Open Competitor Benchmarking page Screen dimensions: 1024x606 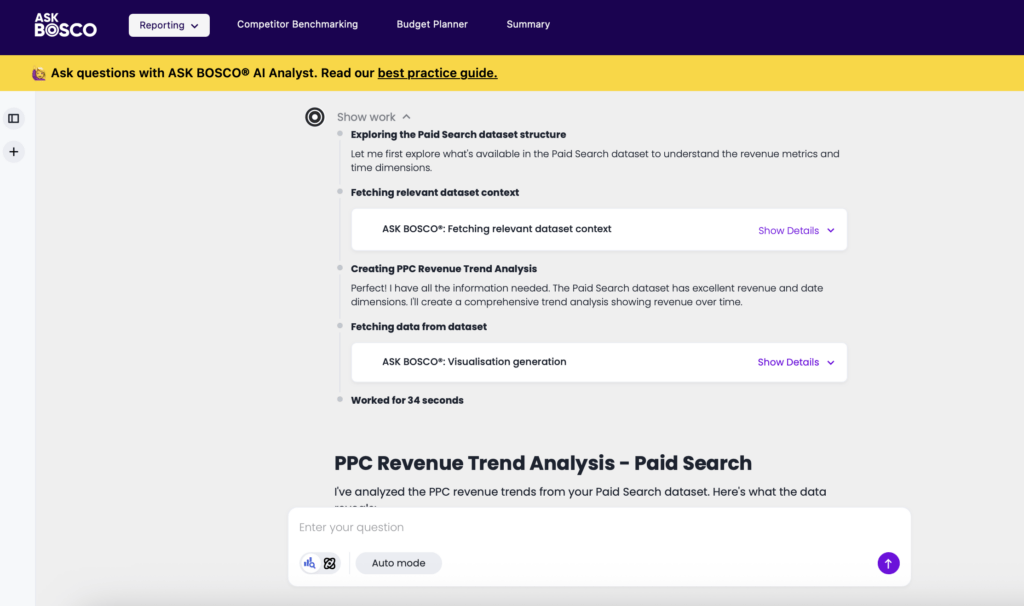point(297,24)
